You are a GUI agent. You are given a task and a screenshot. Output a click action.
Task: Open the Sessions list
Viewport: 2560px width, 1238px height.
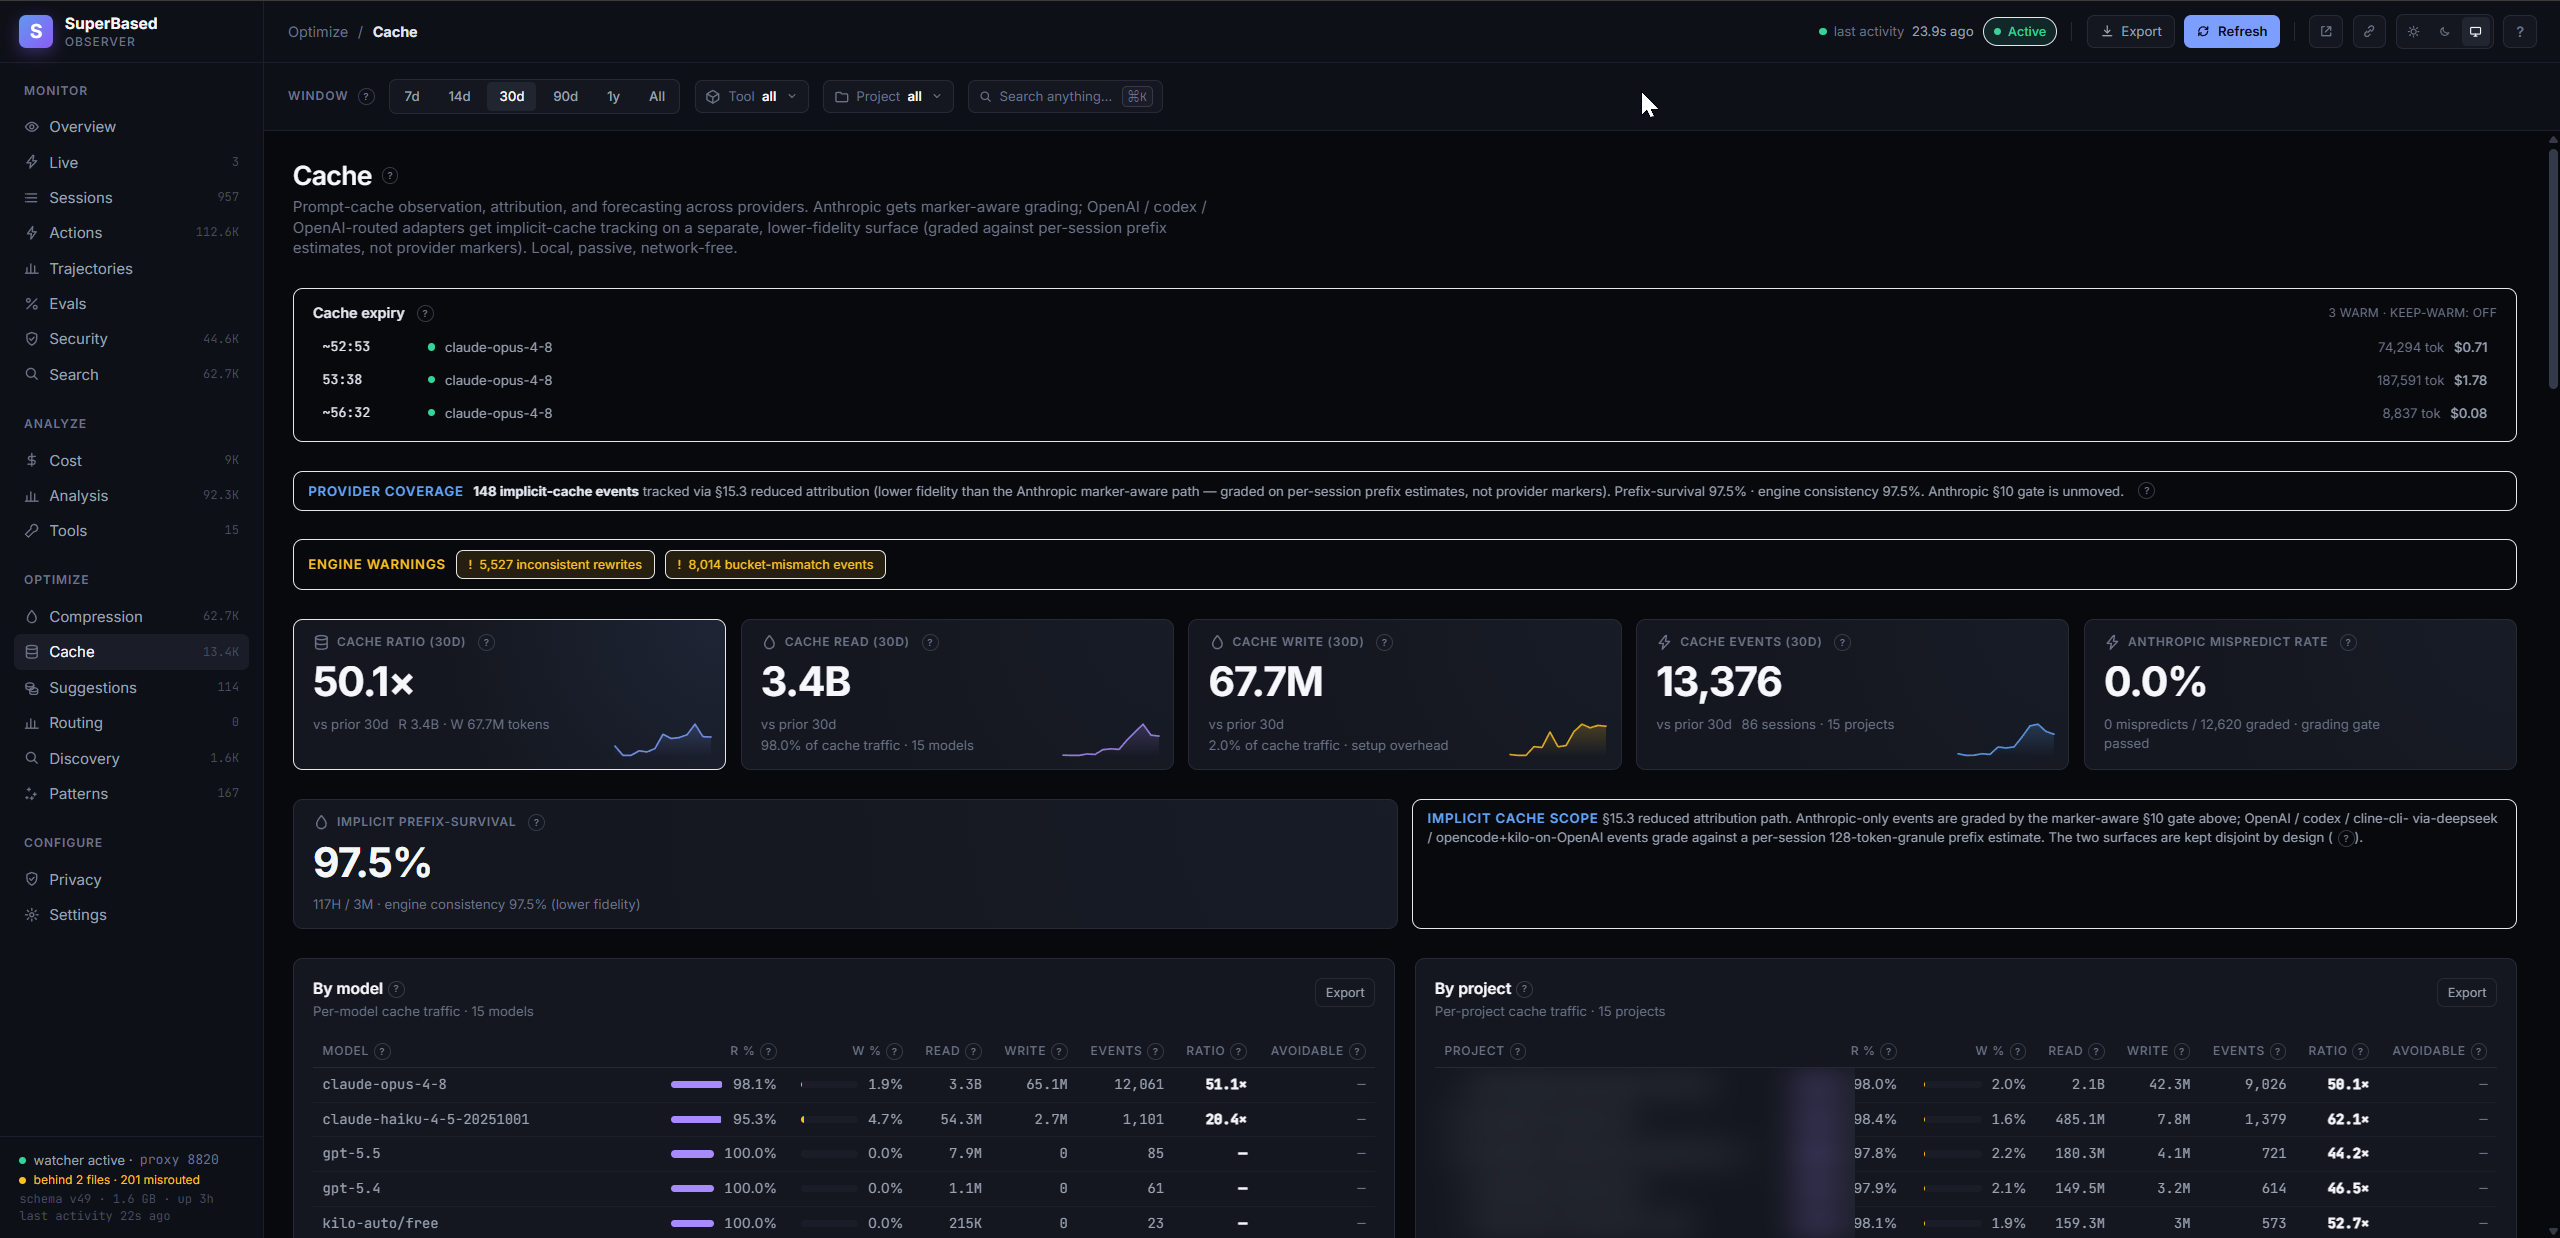pos(131,198)
